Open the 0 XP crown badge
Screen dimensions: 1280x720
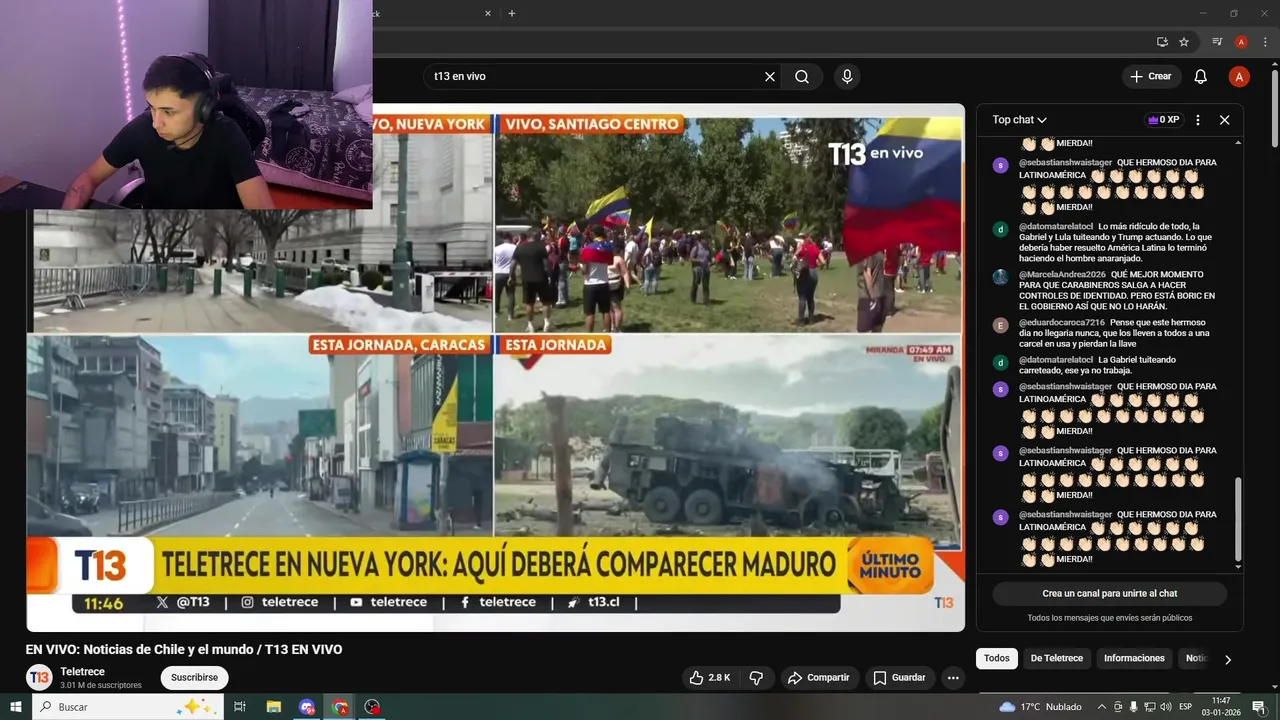tap(1164, 120)
